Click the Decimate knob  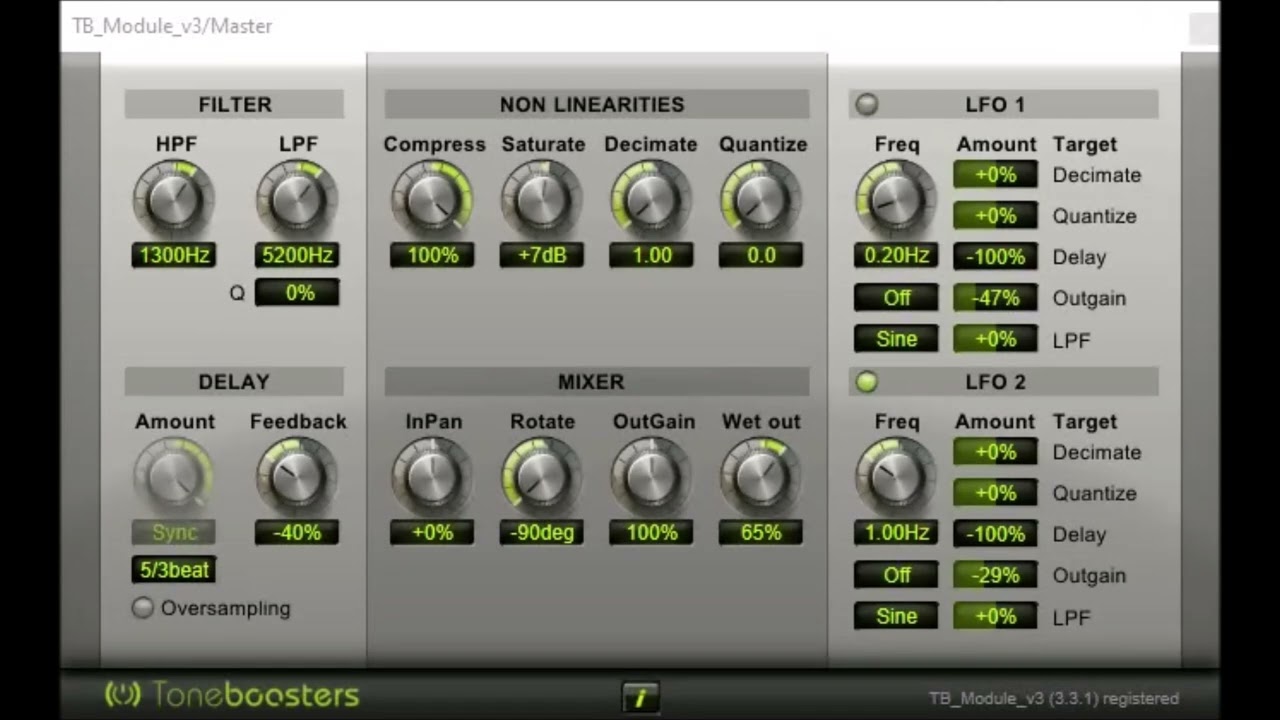click(651, 199)
